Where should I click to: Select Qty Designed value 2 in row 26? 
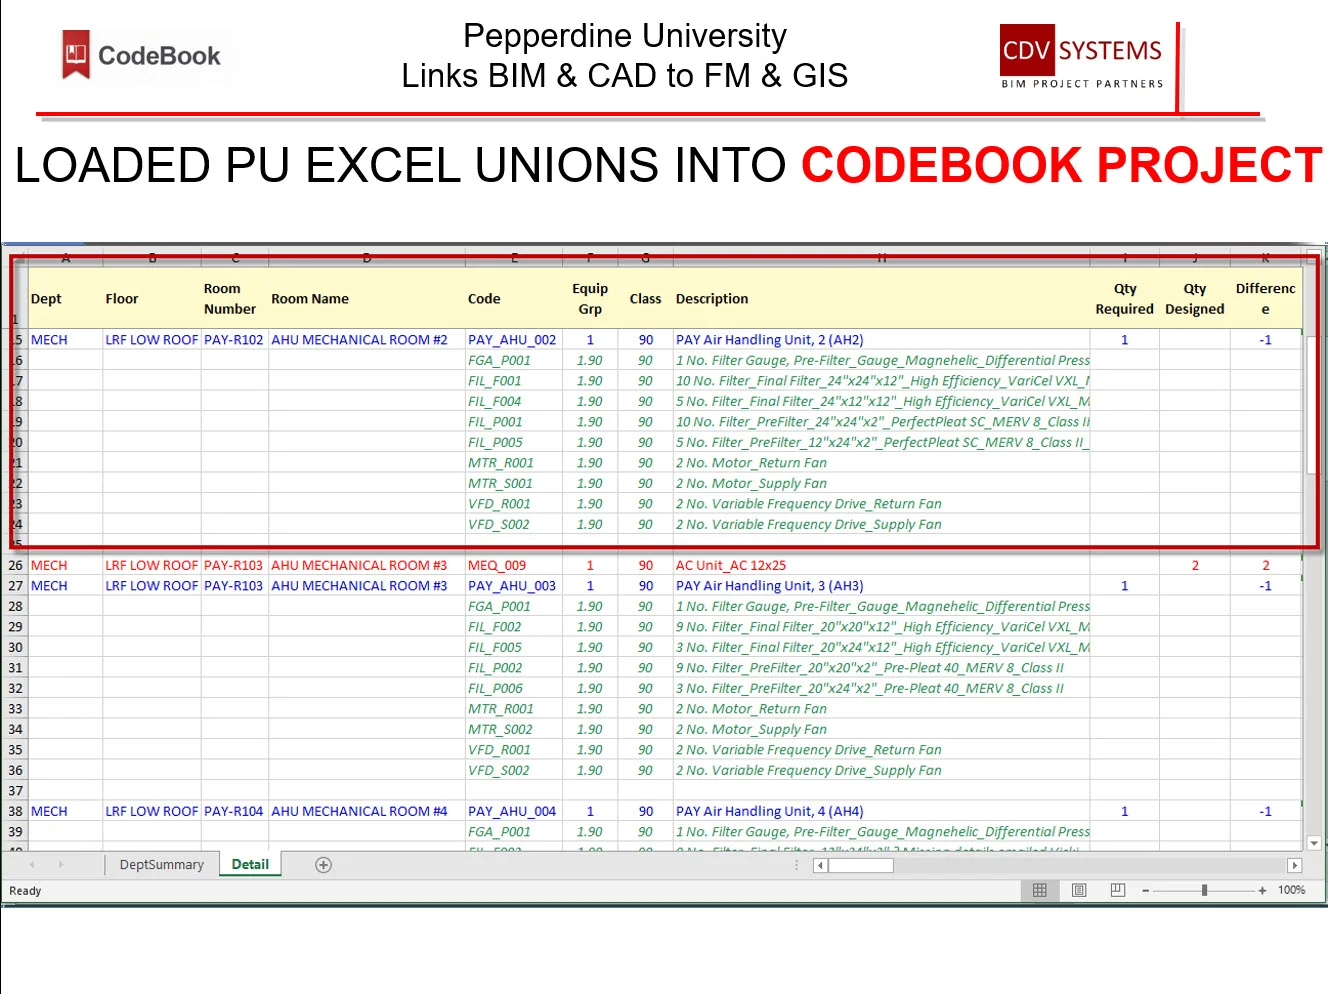[x=1195, y=565]
